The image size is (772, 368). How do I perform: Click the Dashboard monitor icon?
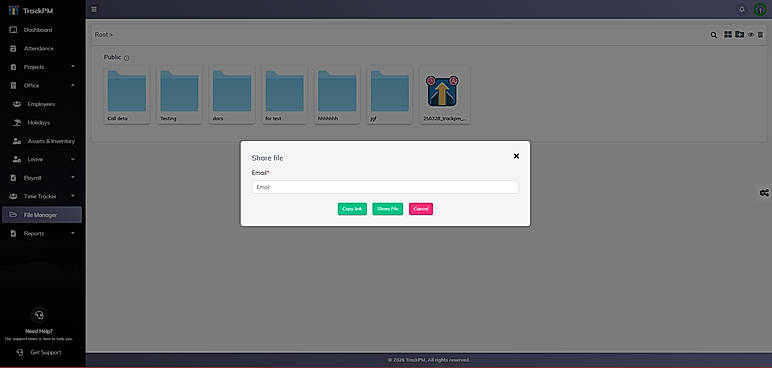(14, 30)
